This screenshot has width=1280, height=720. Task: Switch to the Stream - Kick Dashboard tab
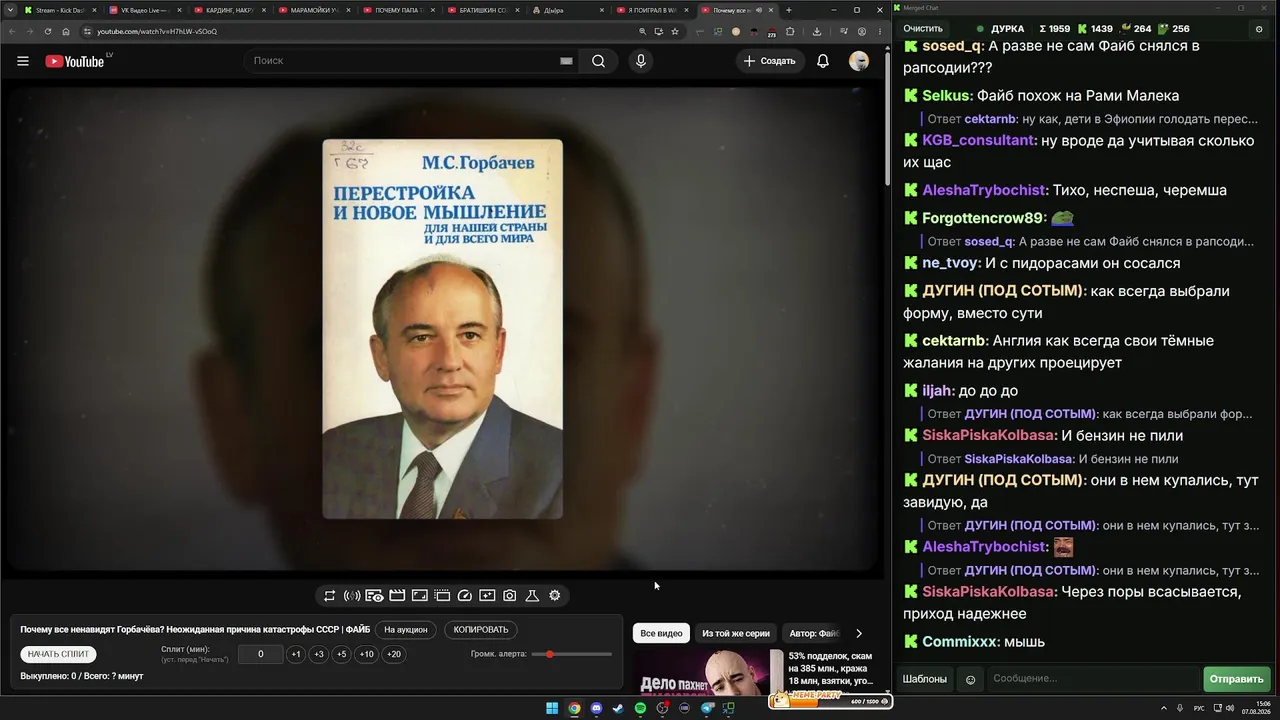[60, 10]
